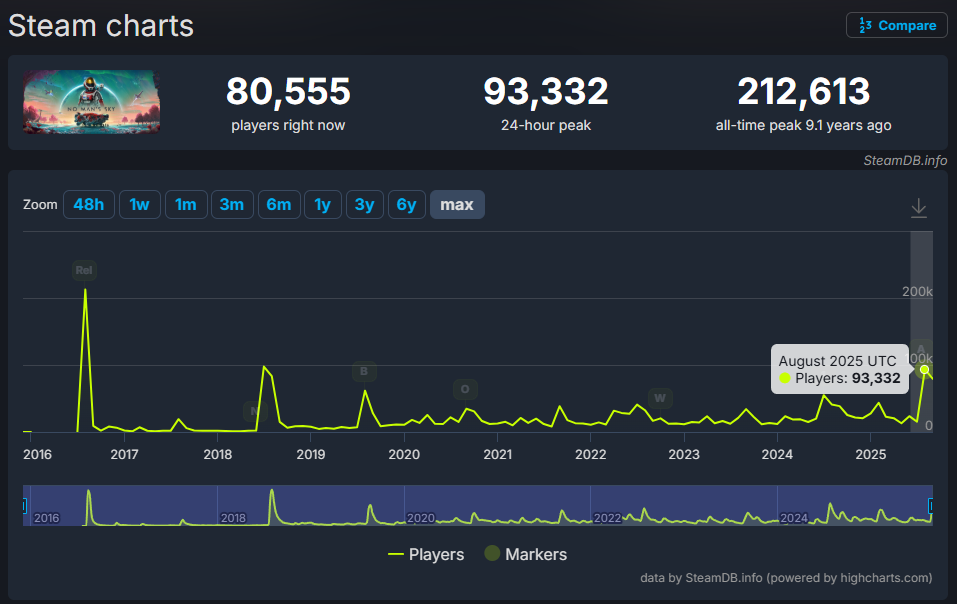This screenshot has height=604, width=957.
Task: Click the N marker near 2018
Action: tap(255, 411)
